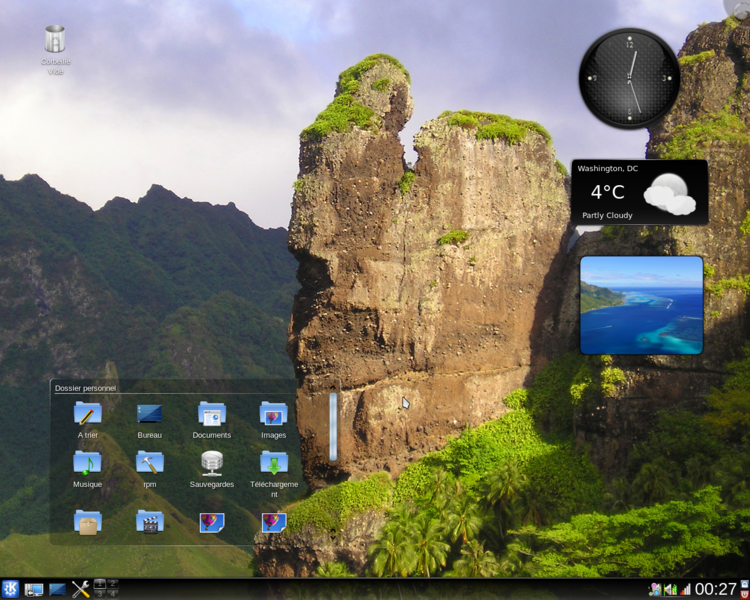Open the Documents folder
The height and width of the screenshot is (600, 750).
(x=211, y=413)
